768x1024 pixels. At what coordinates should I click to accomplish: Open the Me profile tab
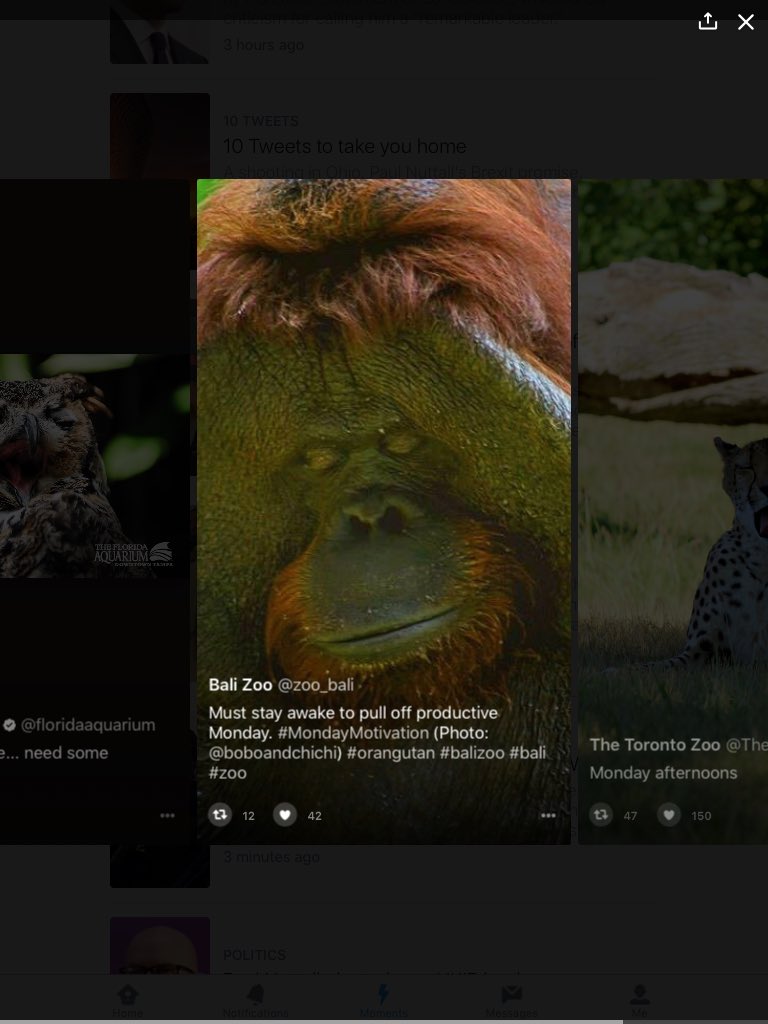639,1000
